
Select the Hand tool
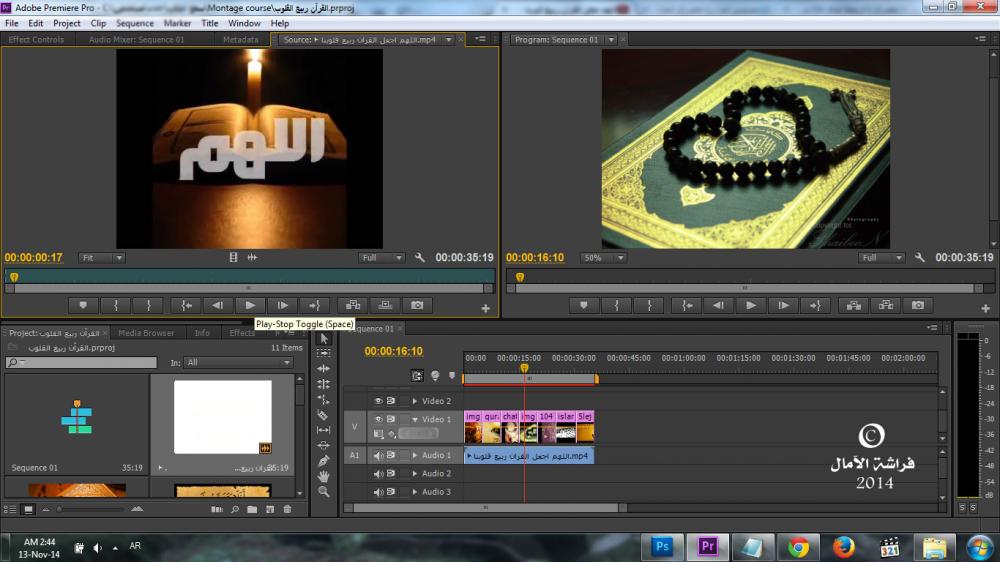(x=323, y=477)
